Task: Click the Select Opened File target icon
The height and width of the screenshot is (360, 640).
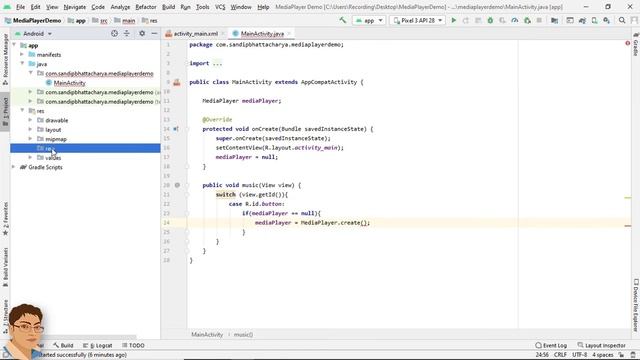Action: tap(114, 33)
